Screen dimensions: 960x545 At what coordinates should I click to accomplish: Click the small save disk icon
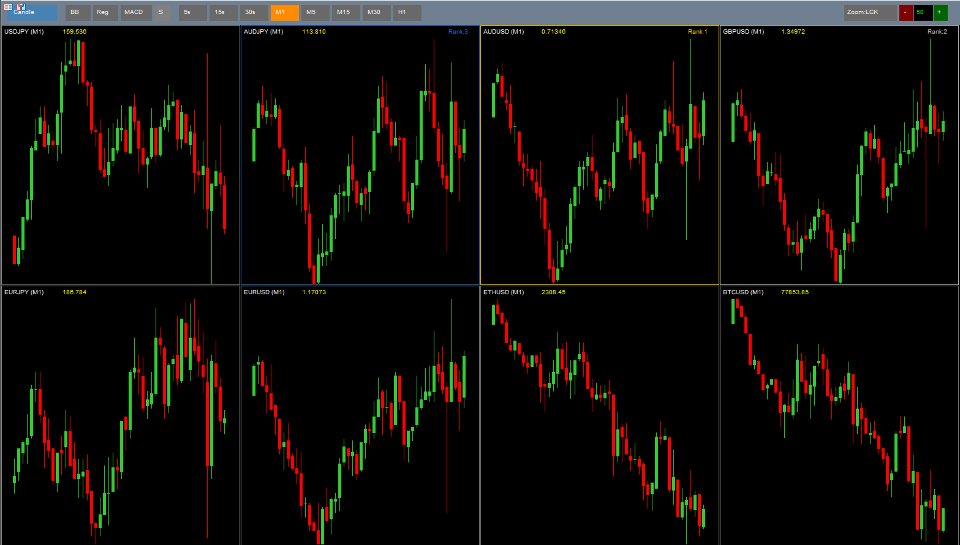21,7
